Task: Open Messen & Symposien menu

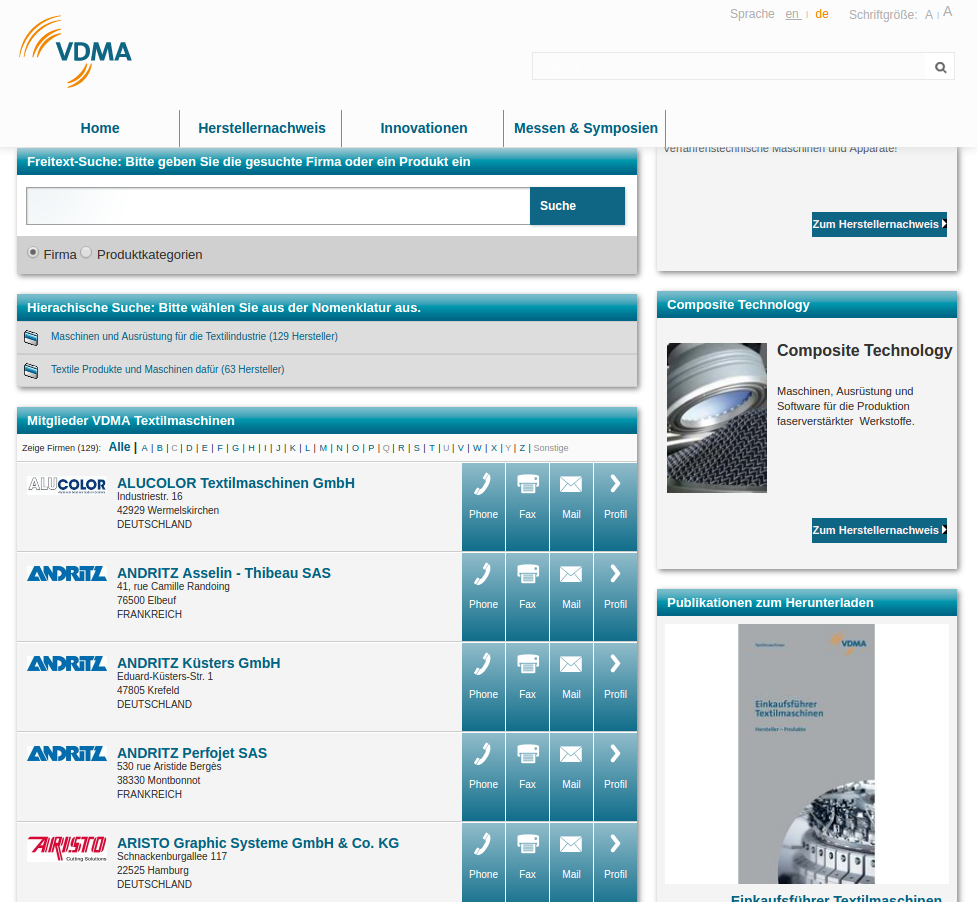Action: 586,128
